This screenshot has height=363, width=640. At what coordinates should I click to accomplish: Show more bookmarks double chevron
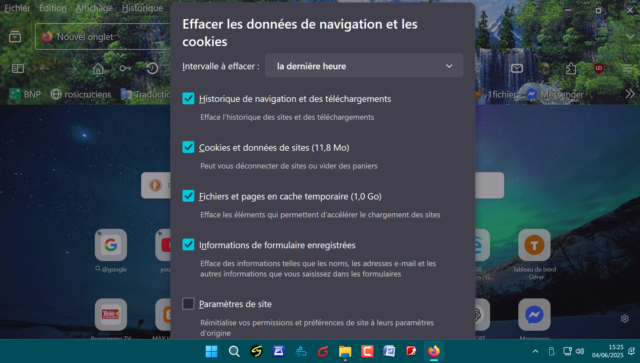(x=630, y=94)
